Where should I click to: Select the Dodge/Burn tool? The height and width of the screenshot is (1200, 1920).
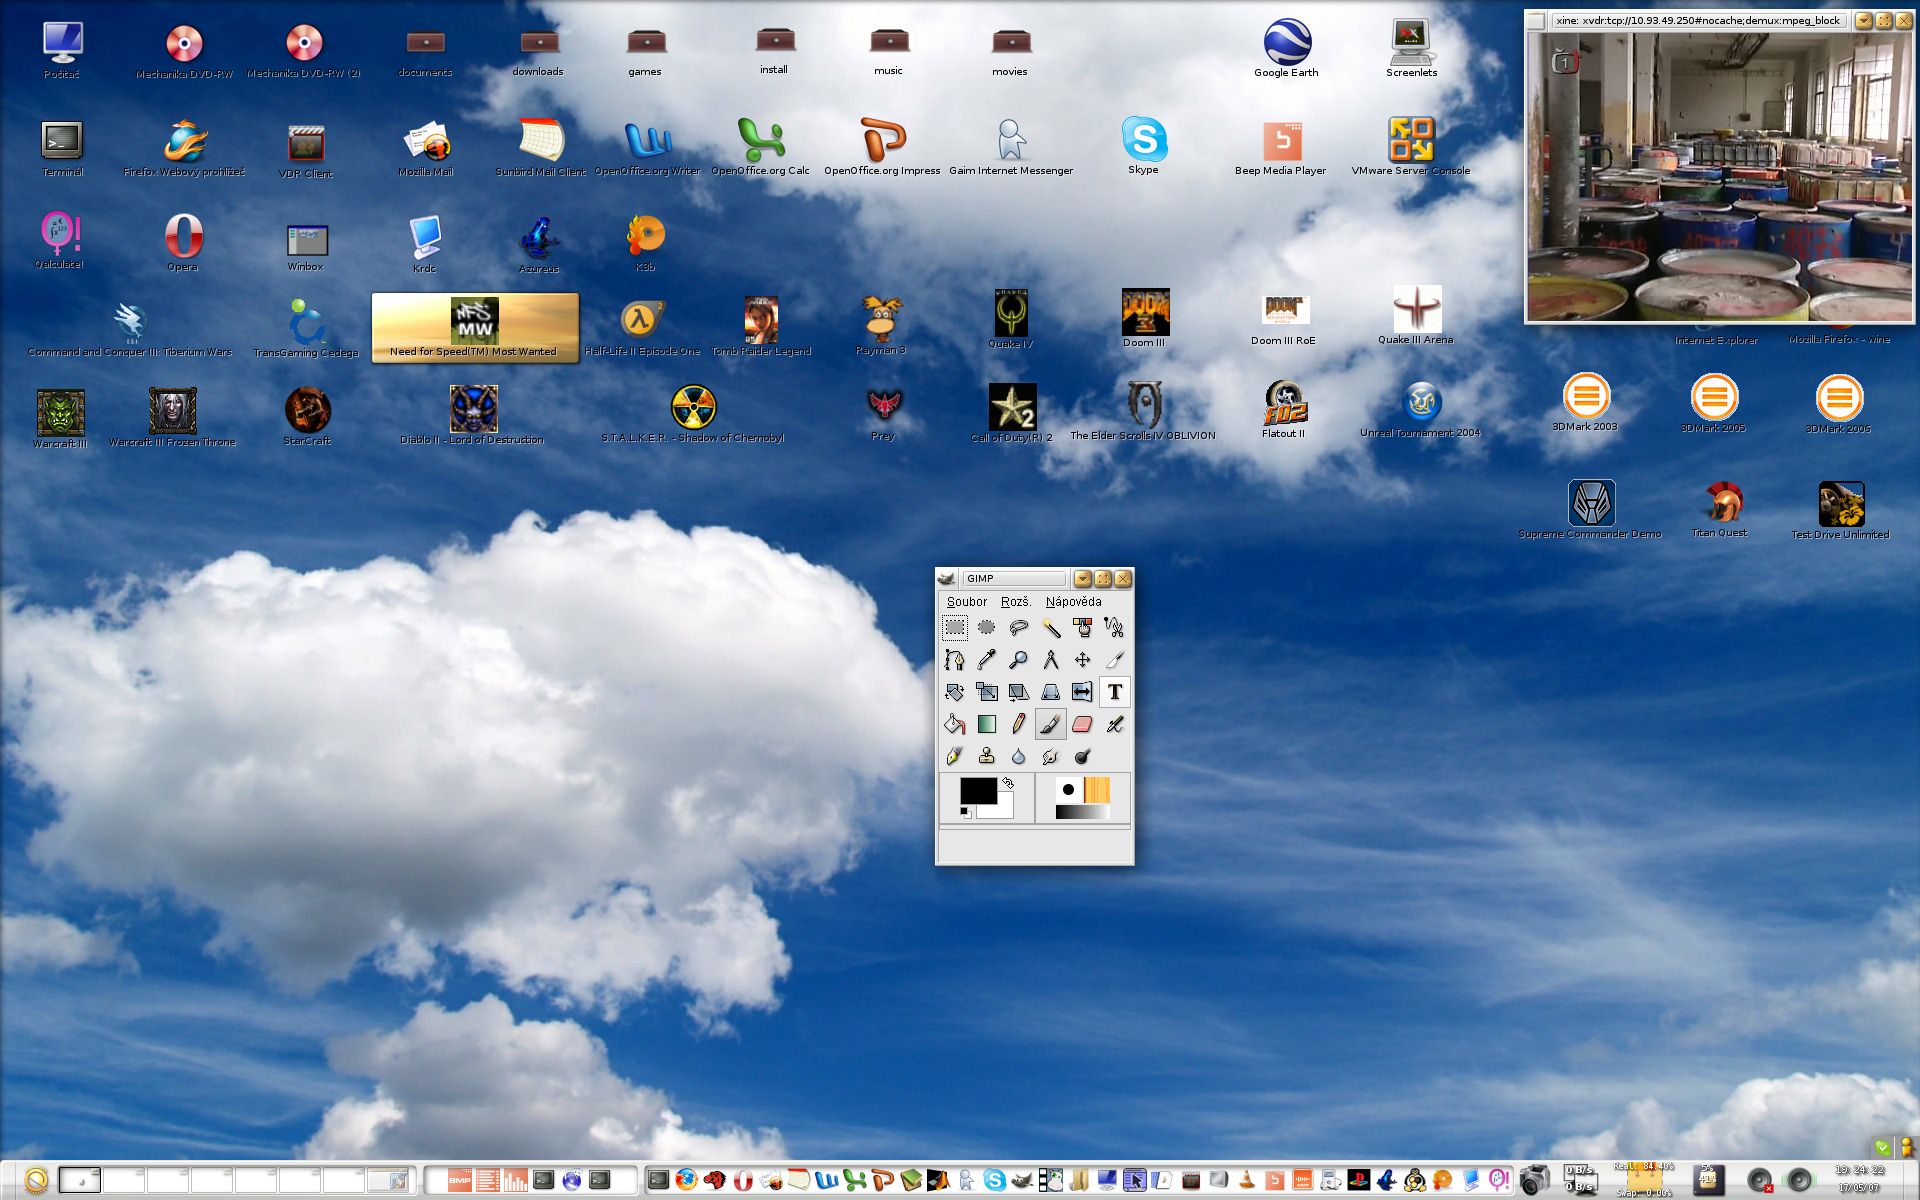[1083, 756]
